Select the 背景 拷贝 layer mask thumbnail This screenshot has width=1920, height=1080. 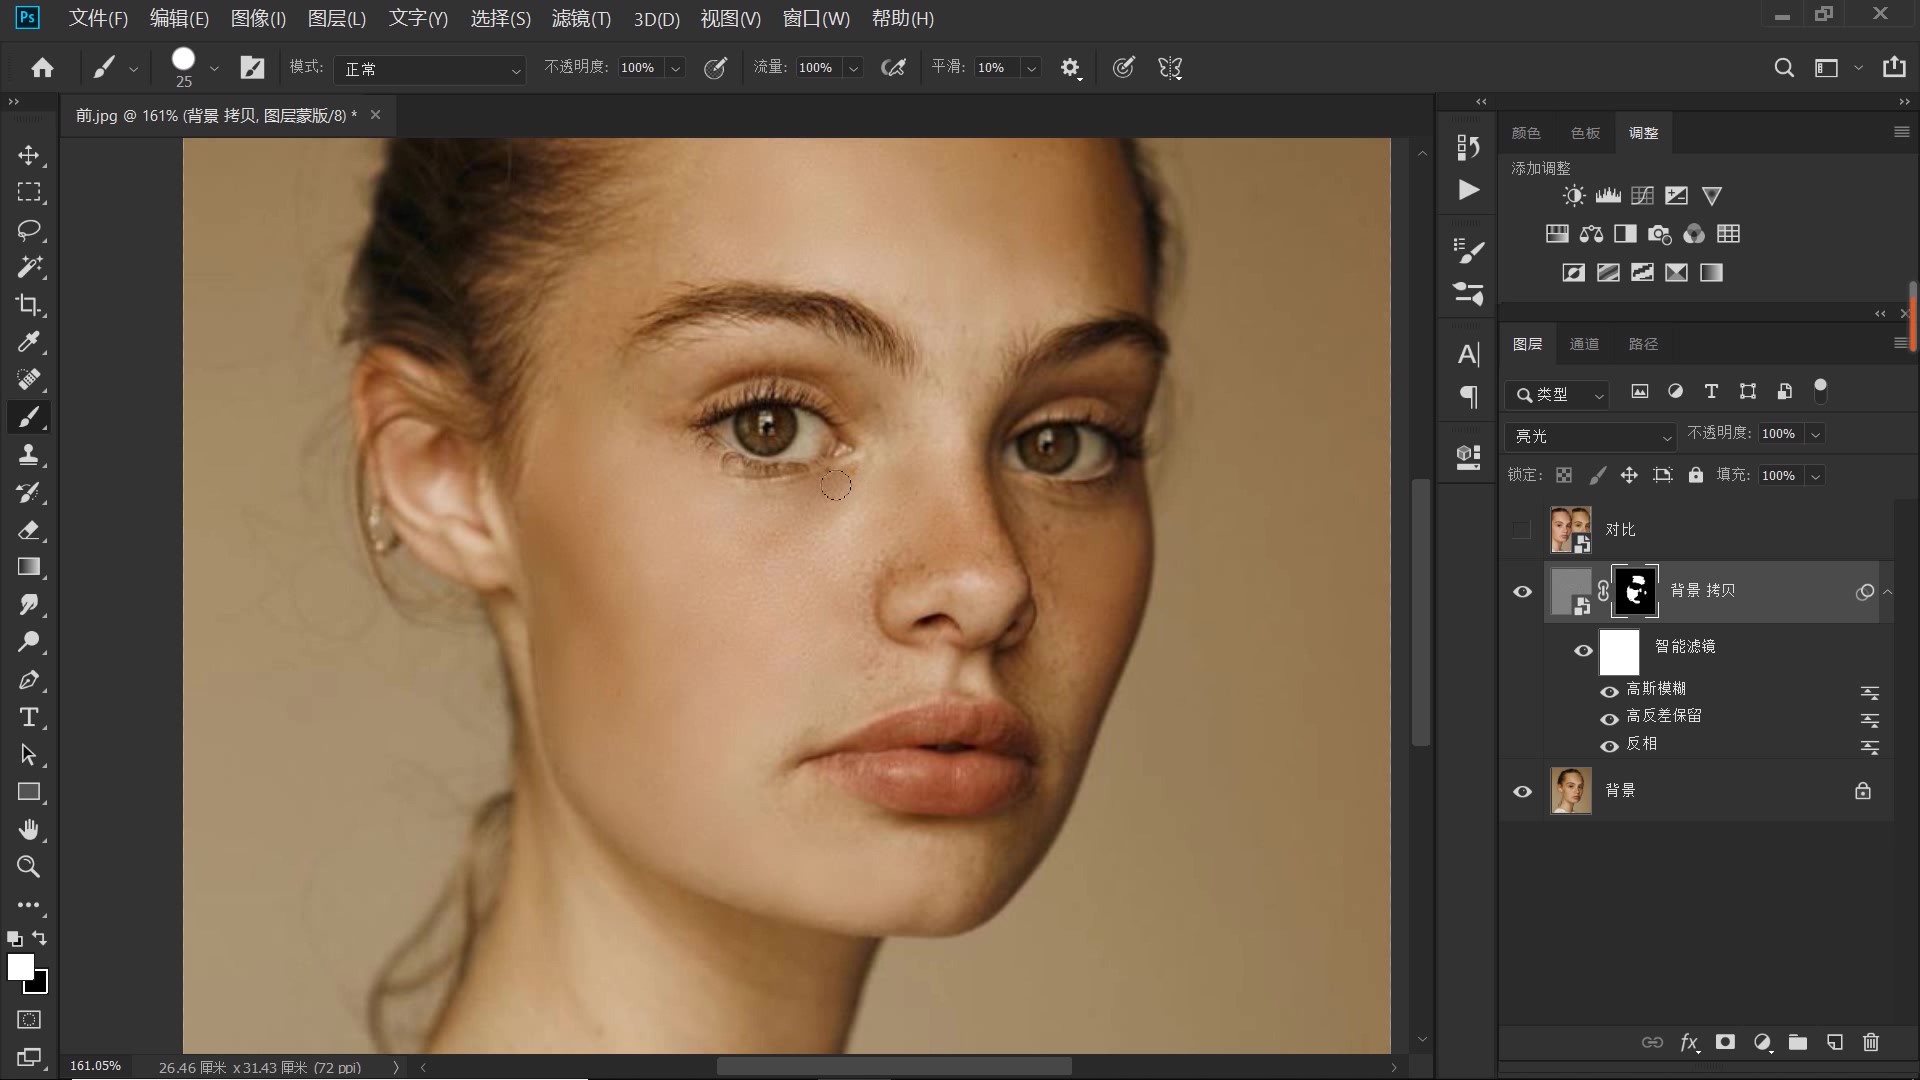[1635, 591]
